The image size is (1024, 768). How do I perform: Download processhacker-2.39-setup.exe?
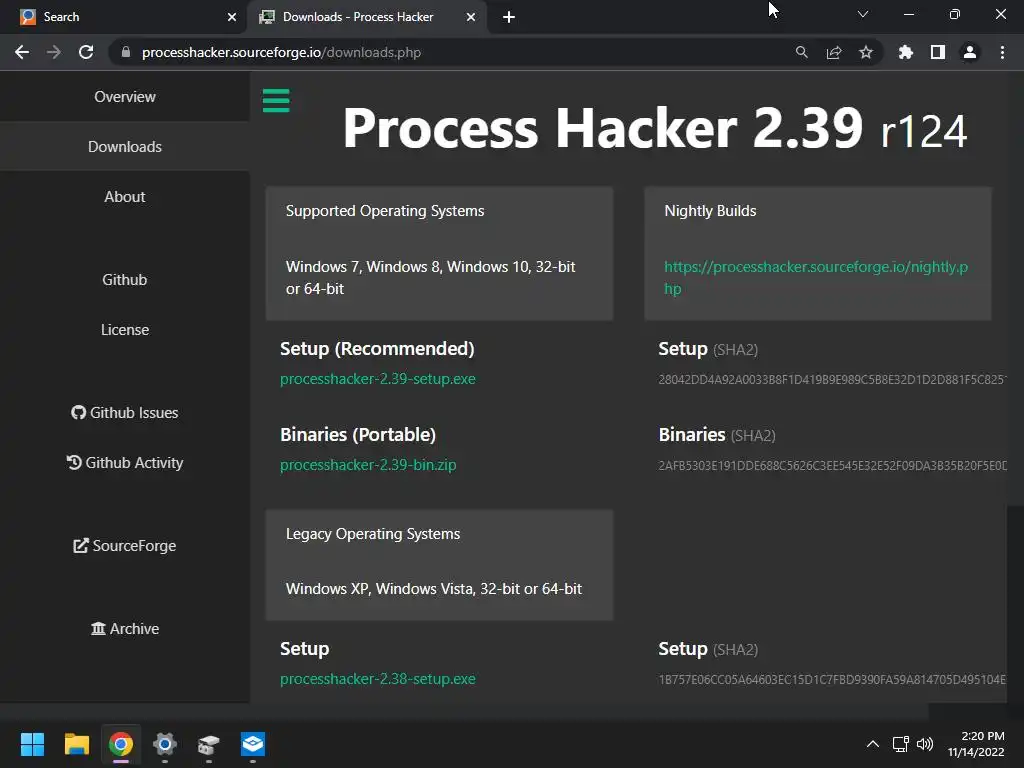pos(377,379)
